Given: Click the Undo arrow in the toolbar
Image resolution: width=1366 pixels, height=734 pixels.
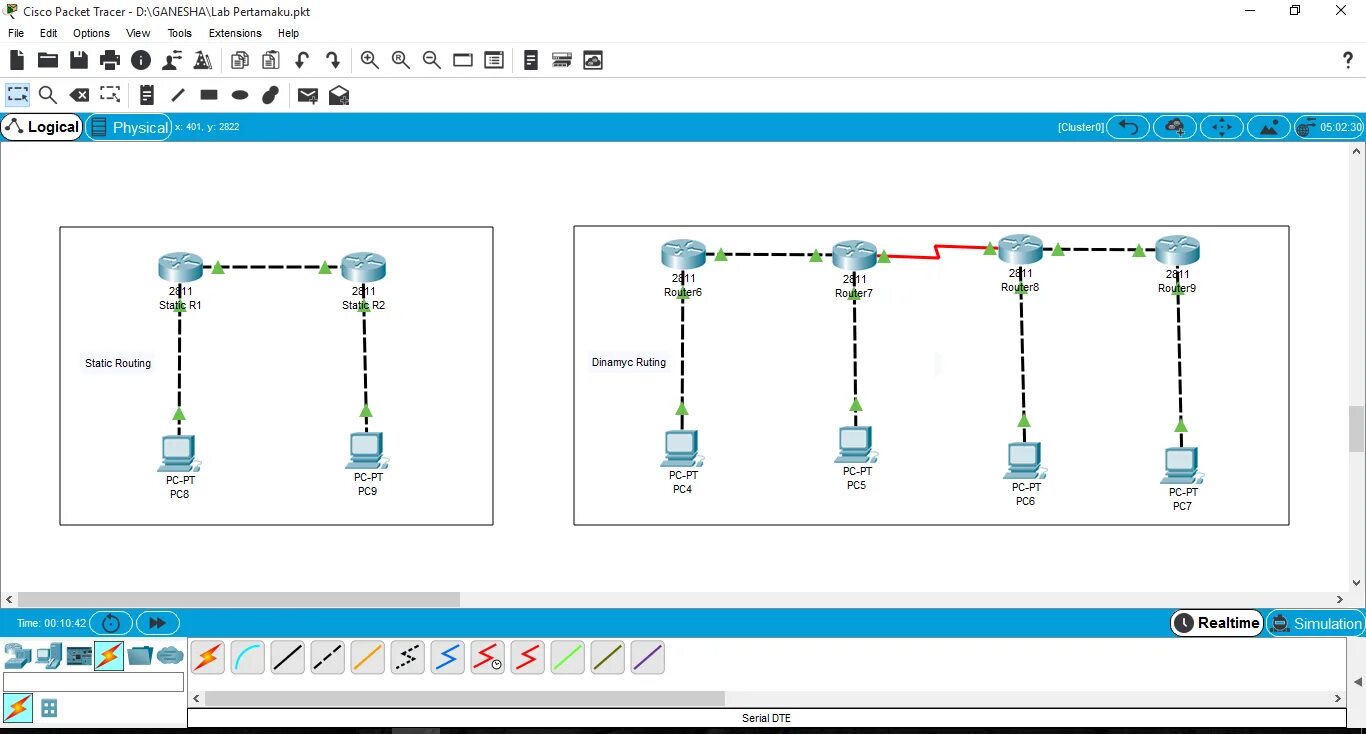Looking at the screenshot, I should point(302,61).
